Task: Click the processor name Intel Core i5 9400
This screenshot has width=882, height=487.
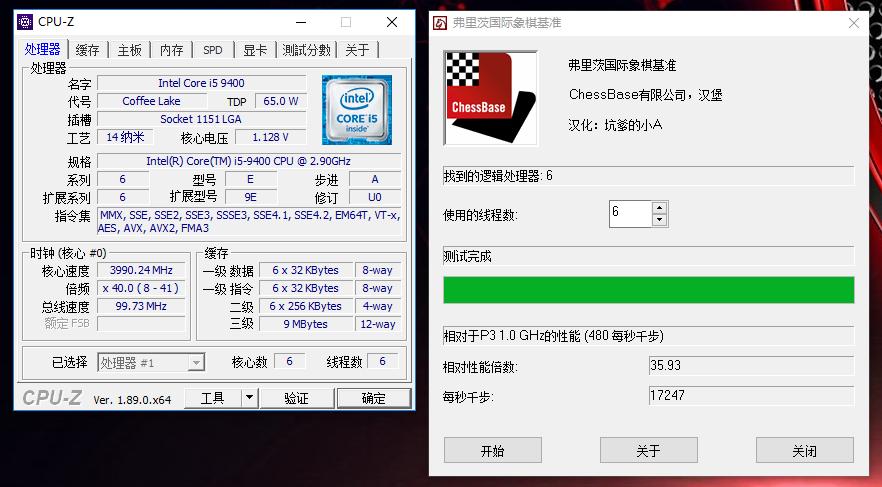Action: coord(201,83)
